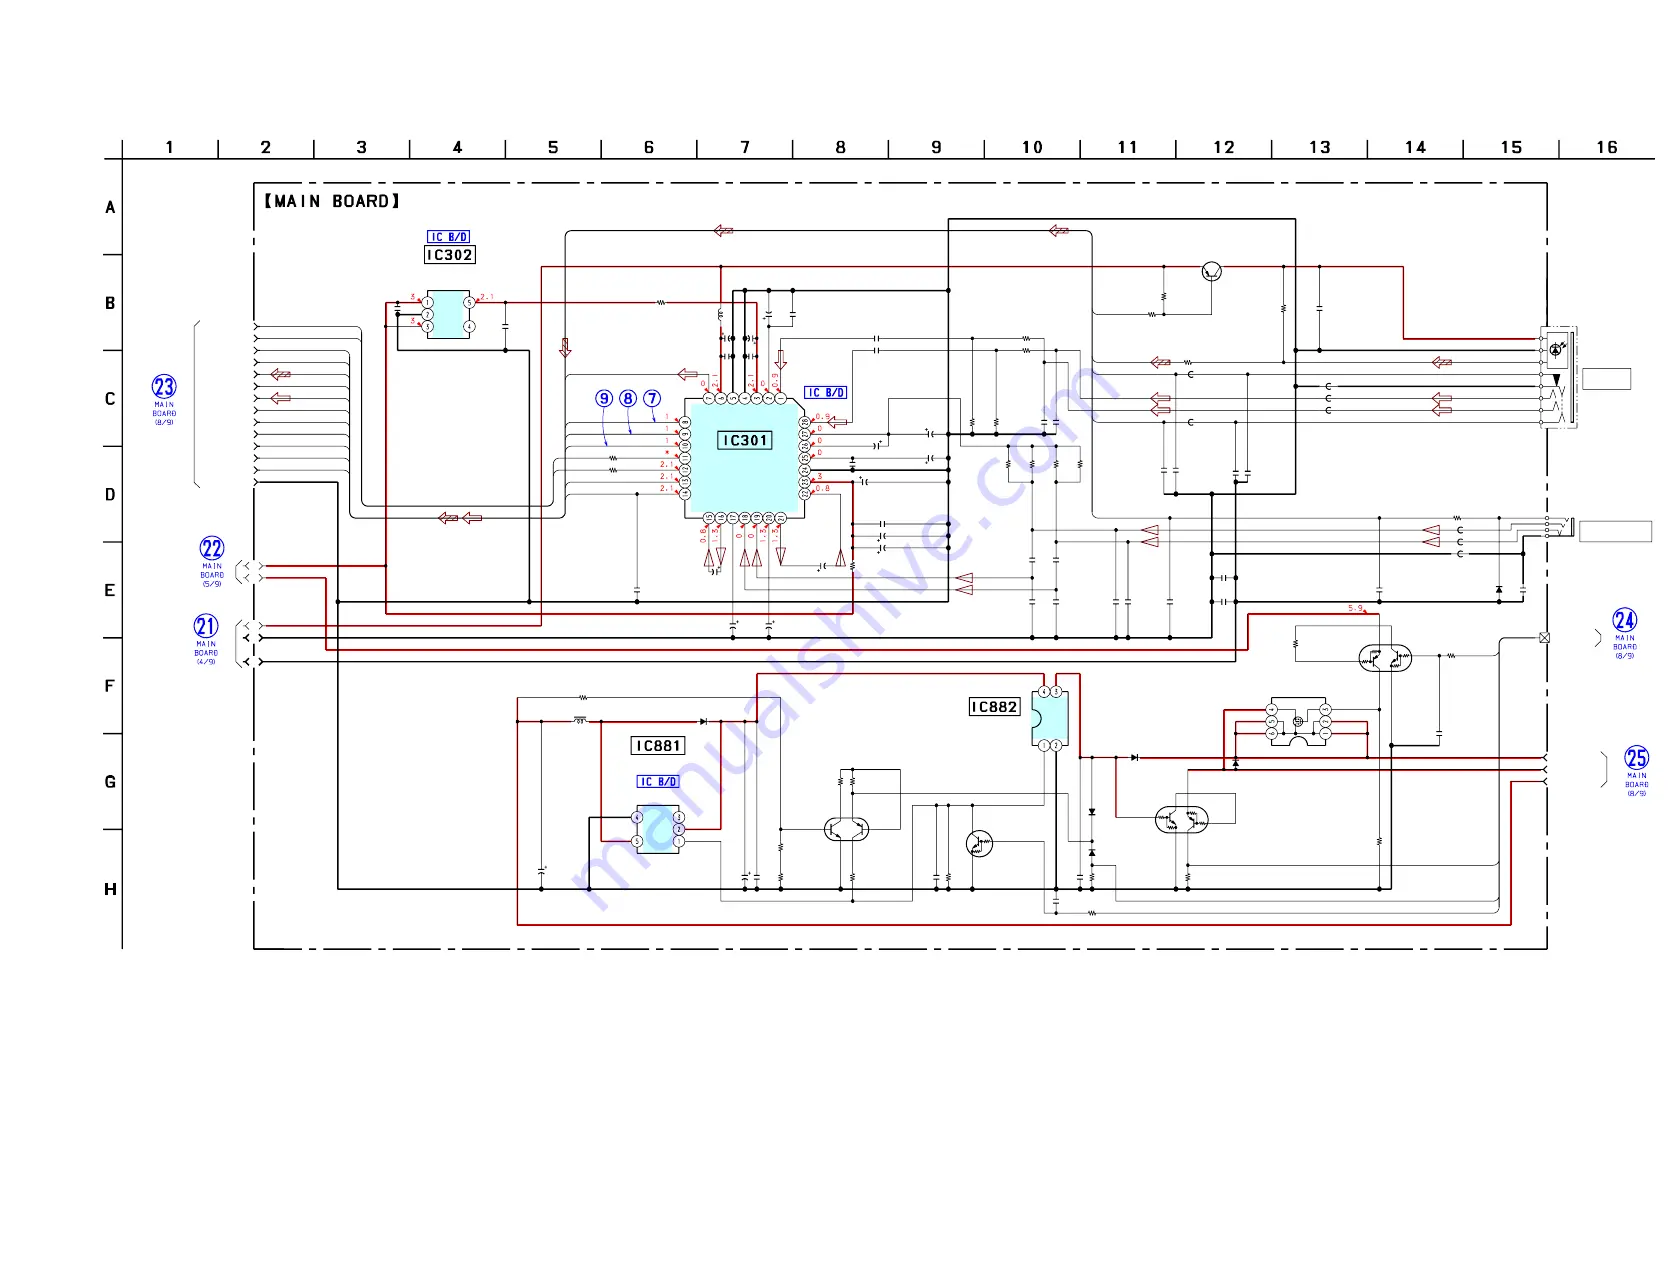Image resolution: width=1680 pixels, height=1263 pixels.
Task: Click the MAIN BOARD title text
Action: [332, 201]
